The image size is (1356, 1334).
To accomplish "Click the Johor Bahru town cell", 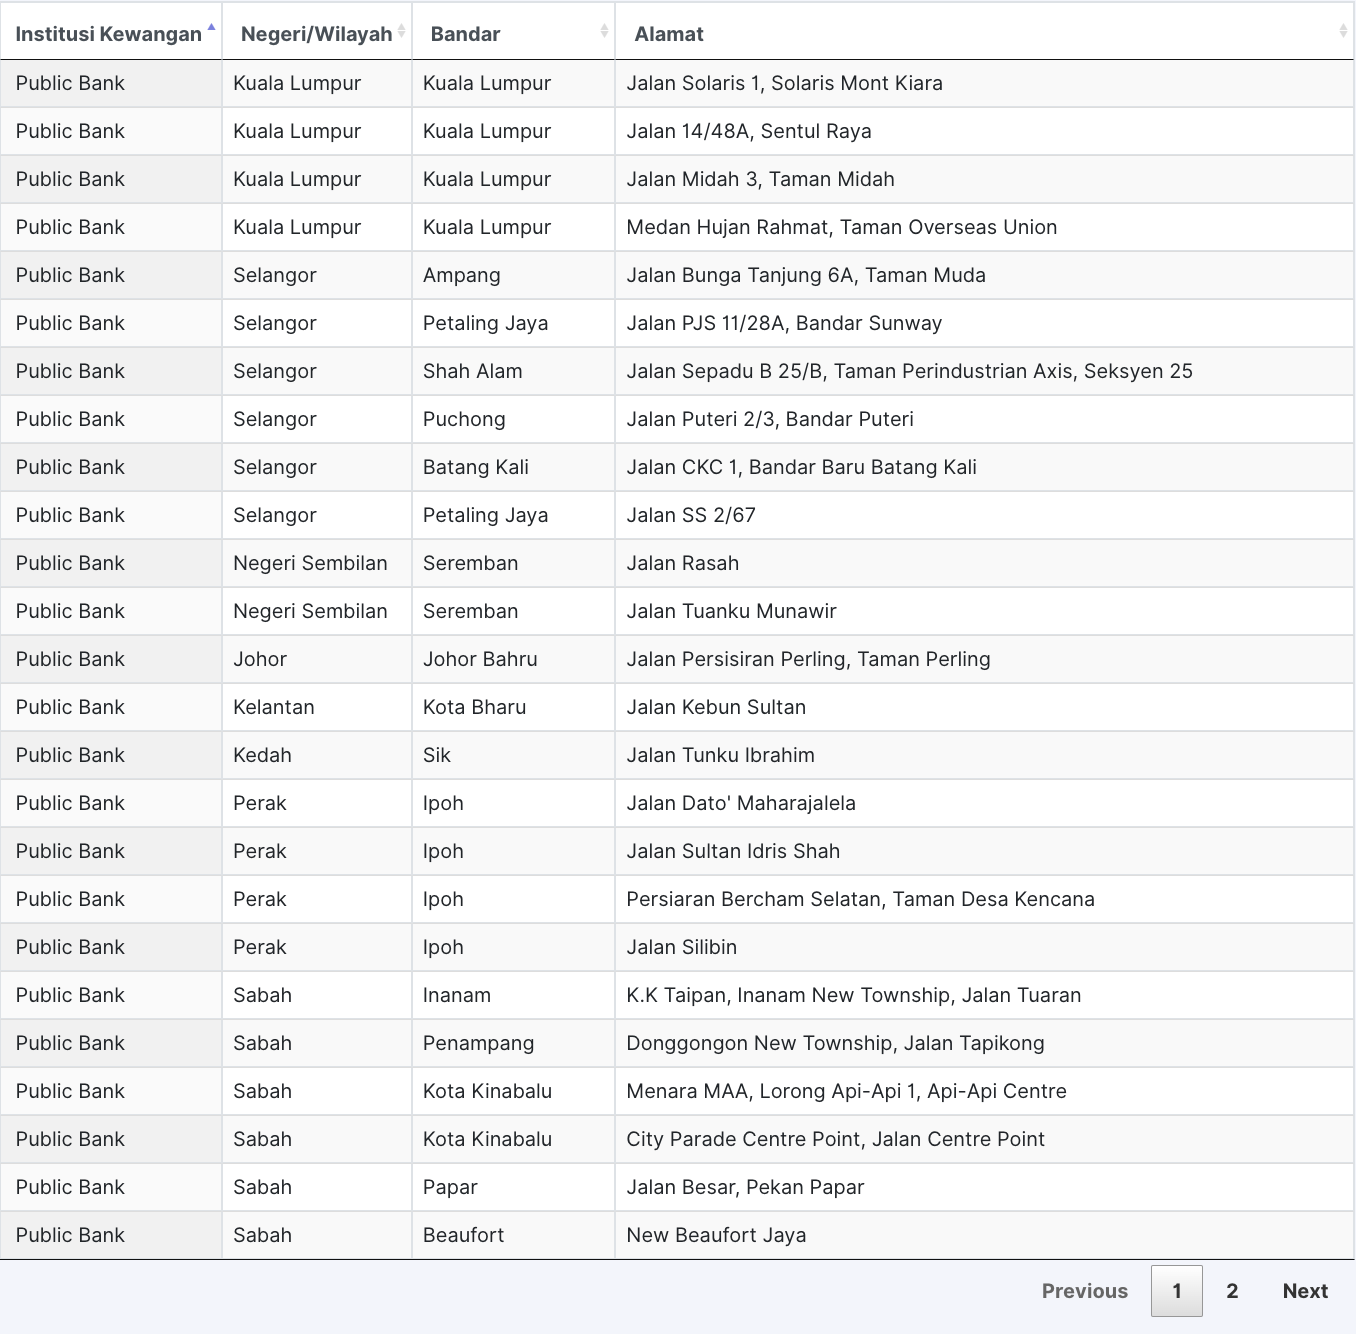I will (480, 659).
